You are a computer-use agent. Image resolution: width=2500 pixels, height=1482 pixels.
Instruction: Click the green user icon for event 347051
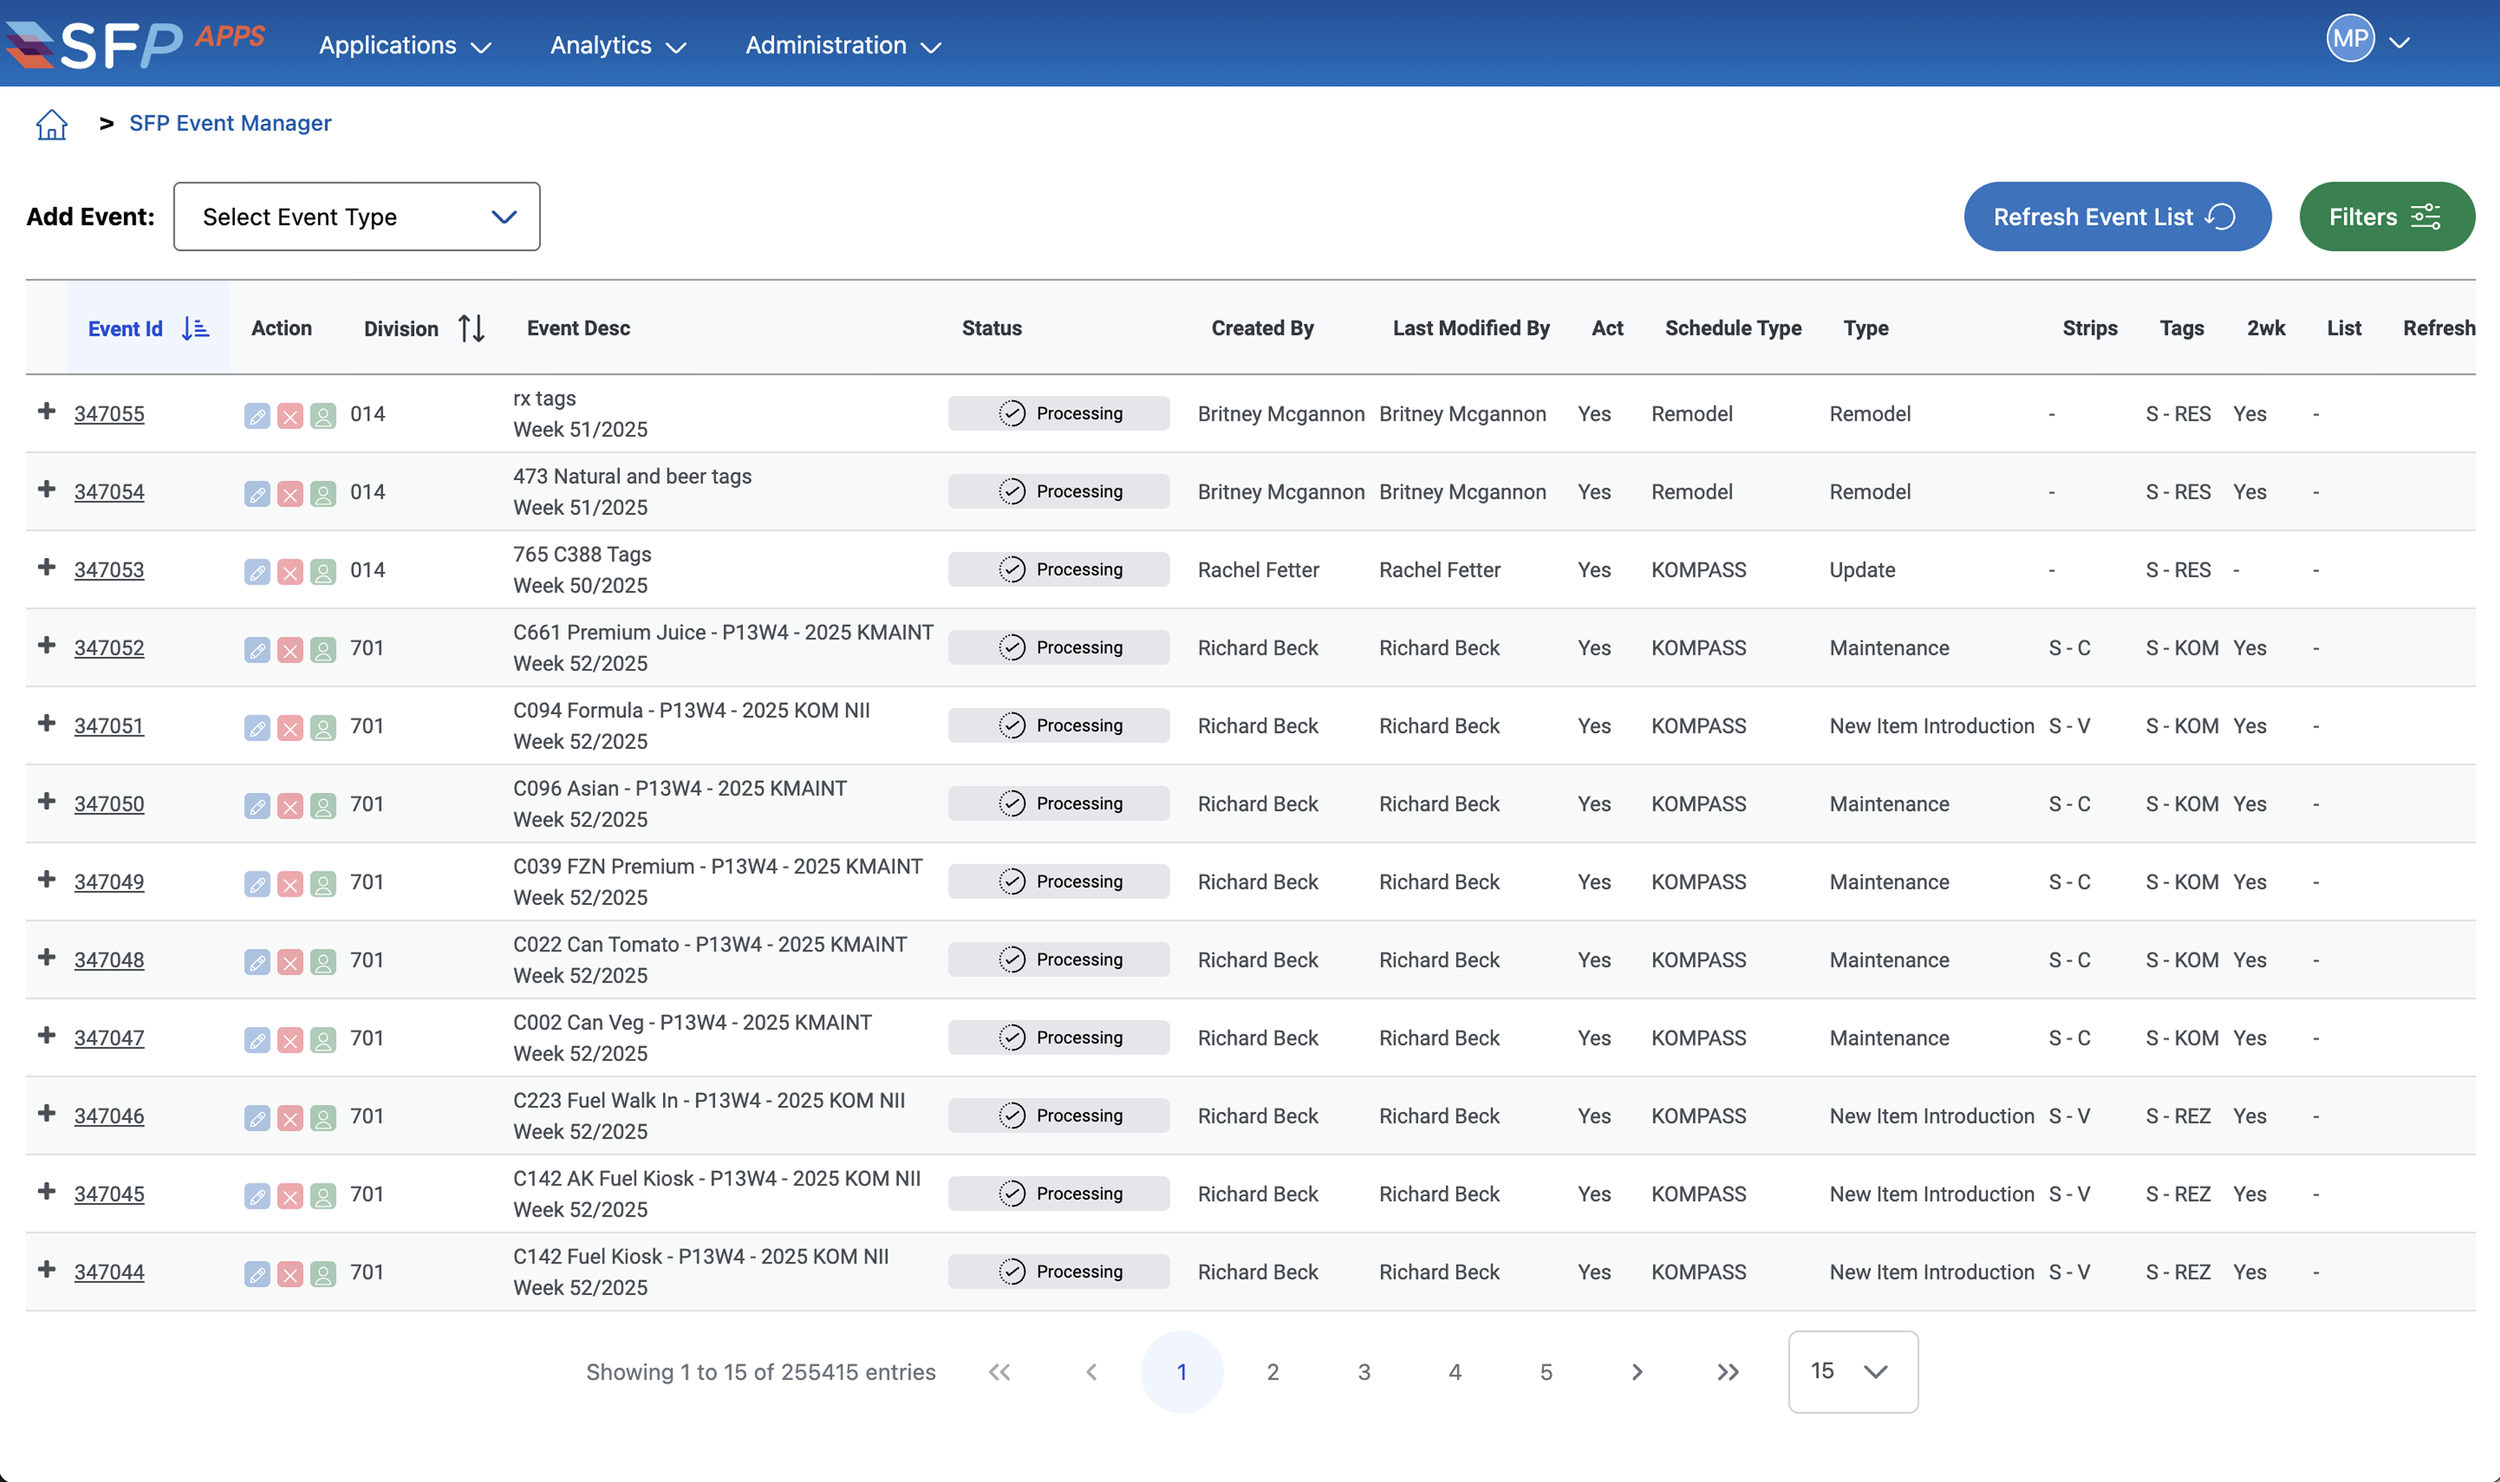(x=323, y=728)
